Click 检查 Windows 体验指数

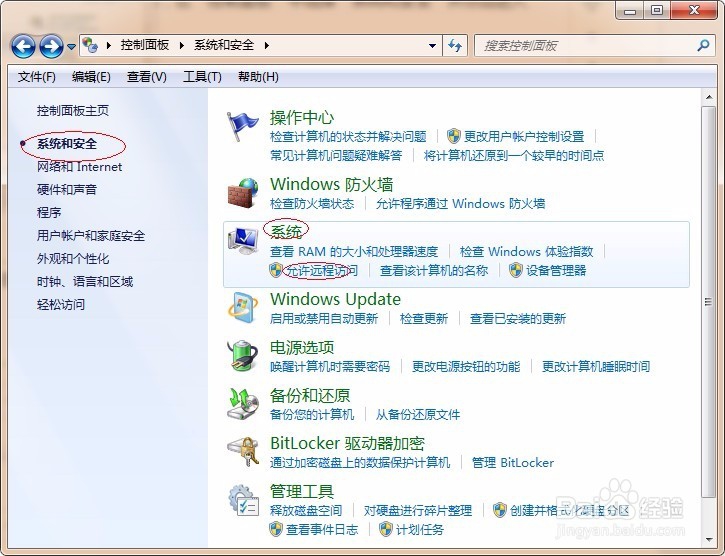click(526, 252)
